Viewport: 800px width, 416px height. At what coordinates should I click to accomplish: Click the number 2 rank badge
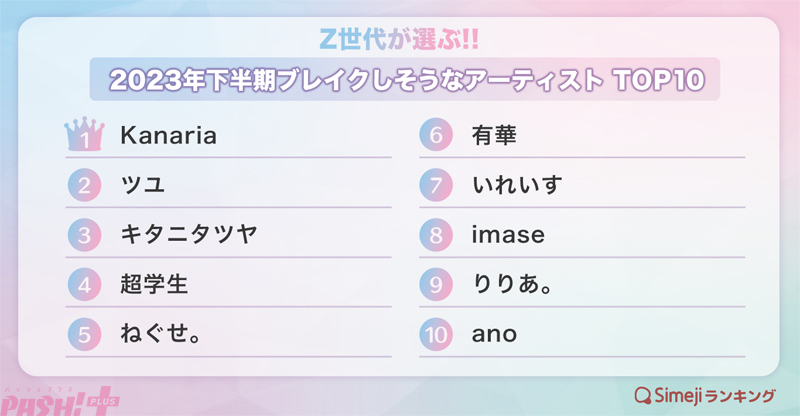click(86, 186)
